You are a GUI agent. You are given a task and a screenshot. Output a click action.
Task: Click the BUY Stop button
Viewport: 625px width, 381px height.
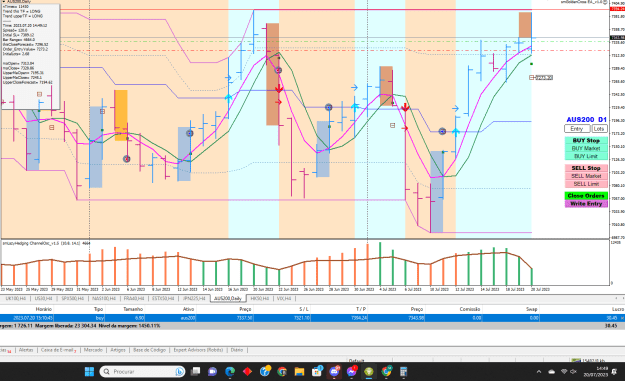click(x=586, y=140)
